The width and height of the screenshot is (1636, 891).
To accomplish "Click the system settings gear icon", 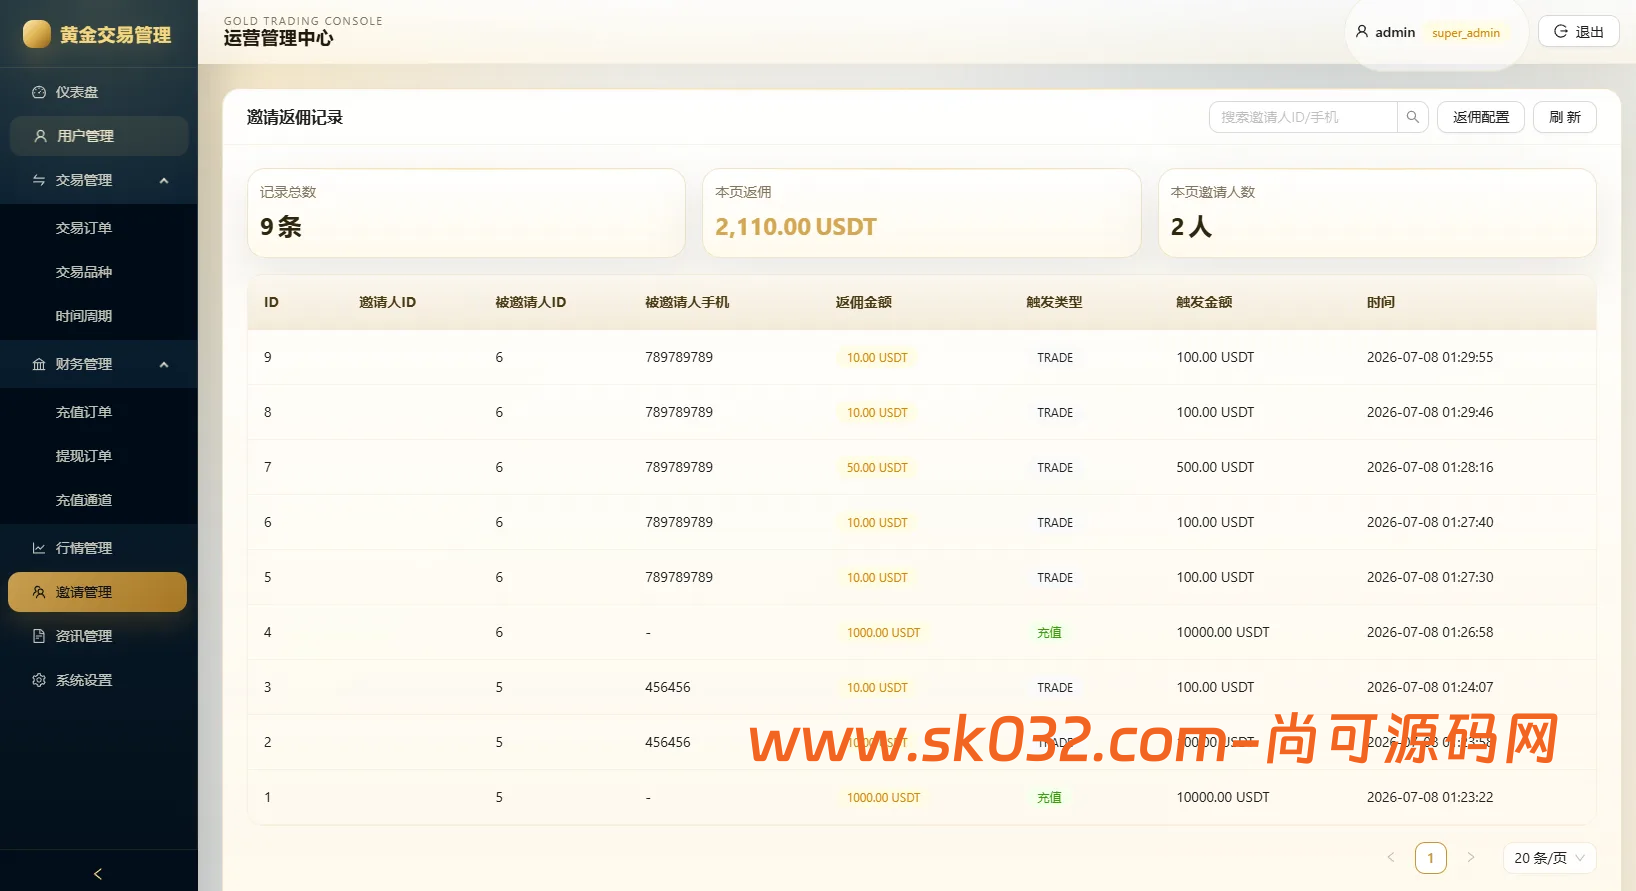I will point(39,680).
